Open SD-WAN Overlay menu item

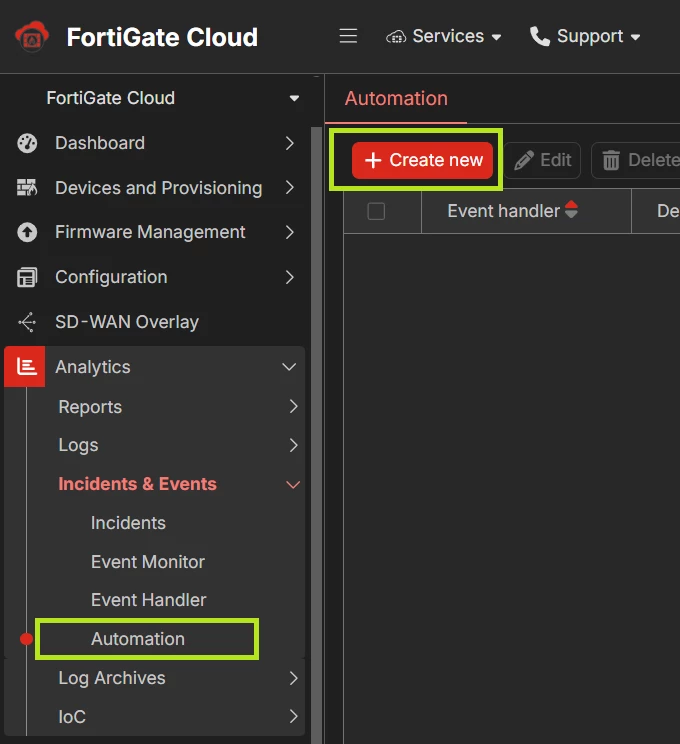click(x=127, y=322)
